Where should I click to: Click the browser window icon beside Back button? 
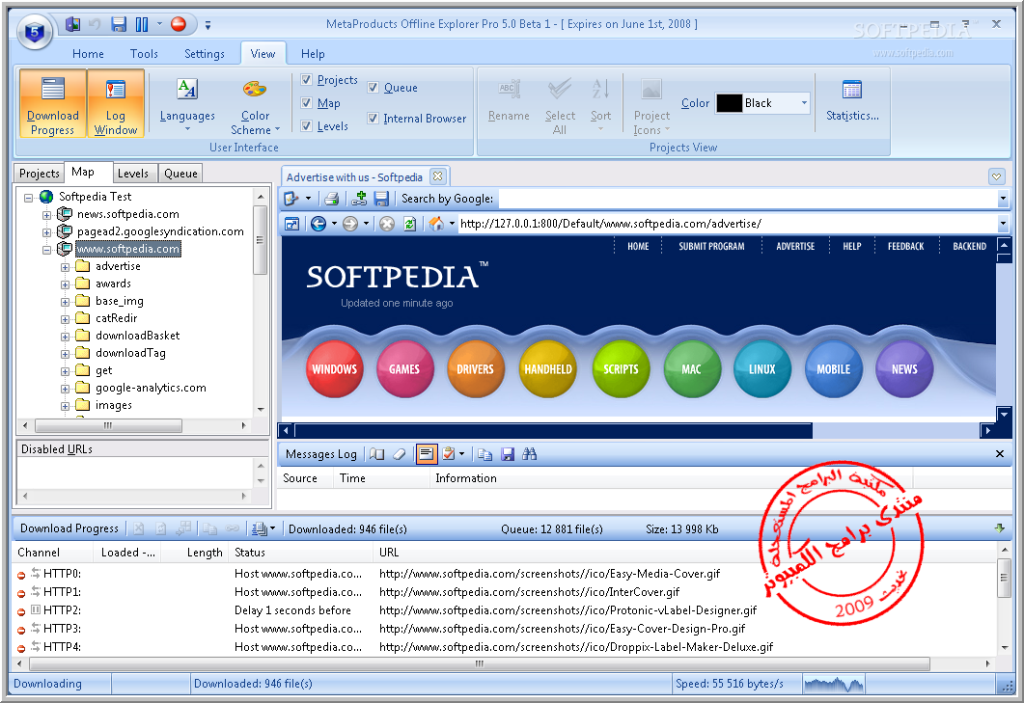pos(292,224)
